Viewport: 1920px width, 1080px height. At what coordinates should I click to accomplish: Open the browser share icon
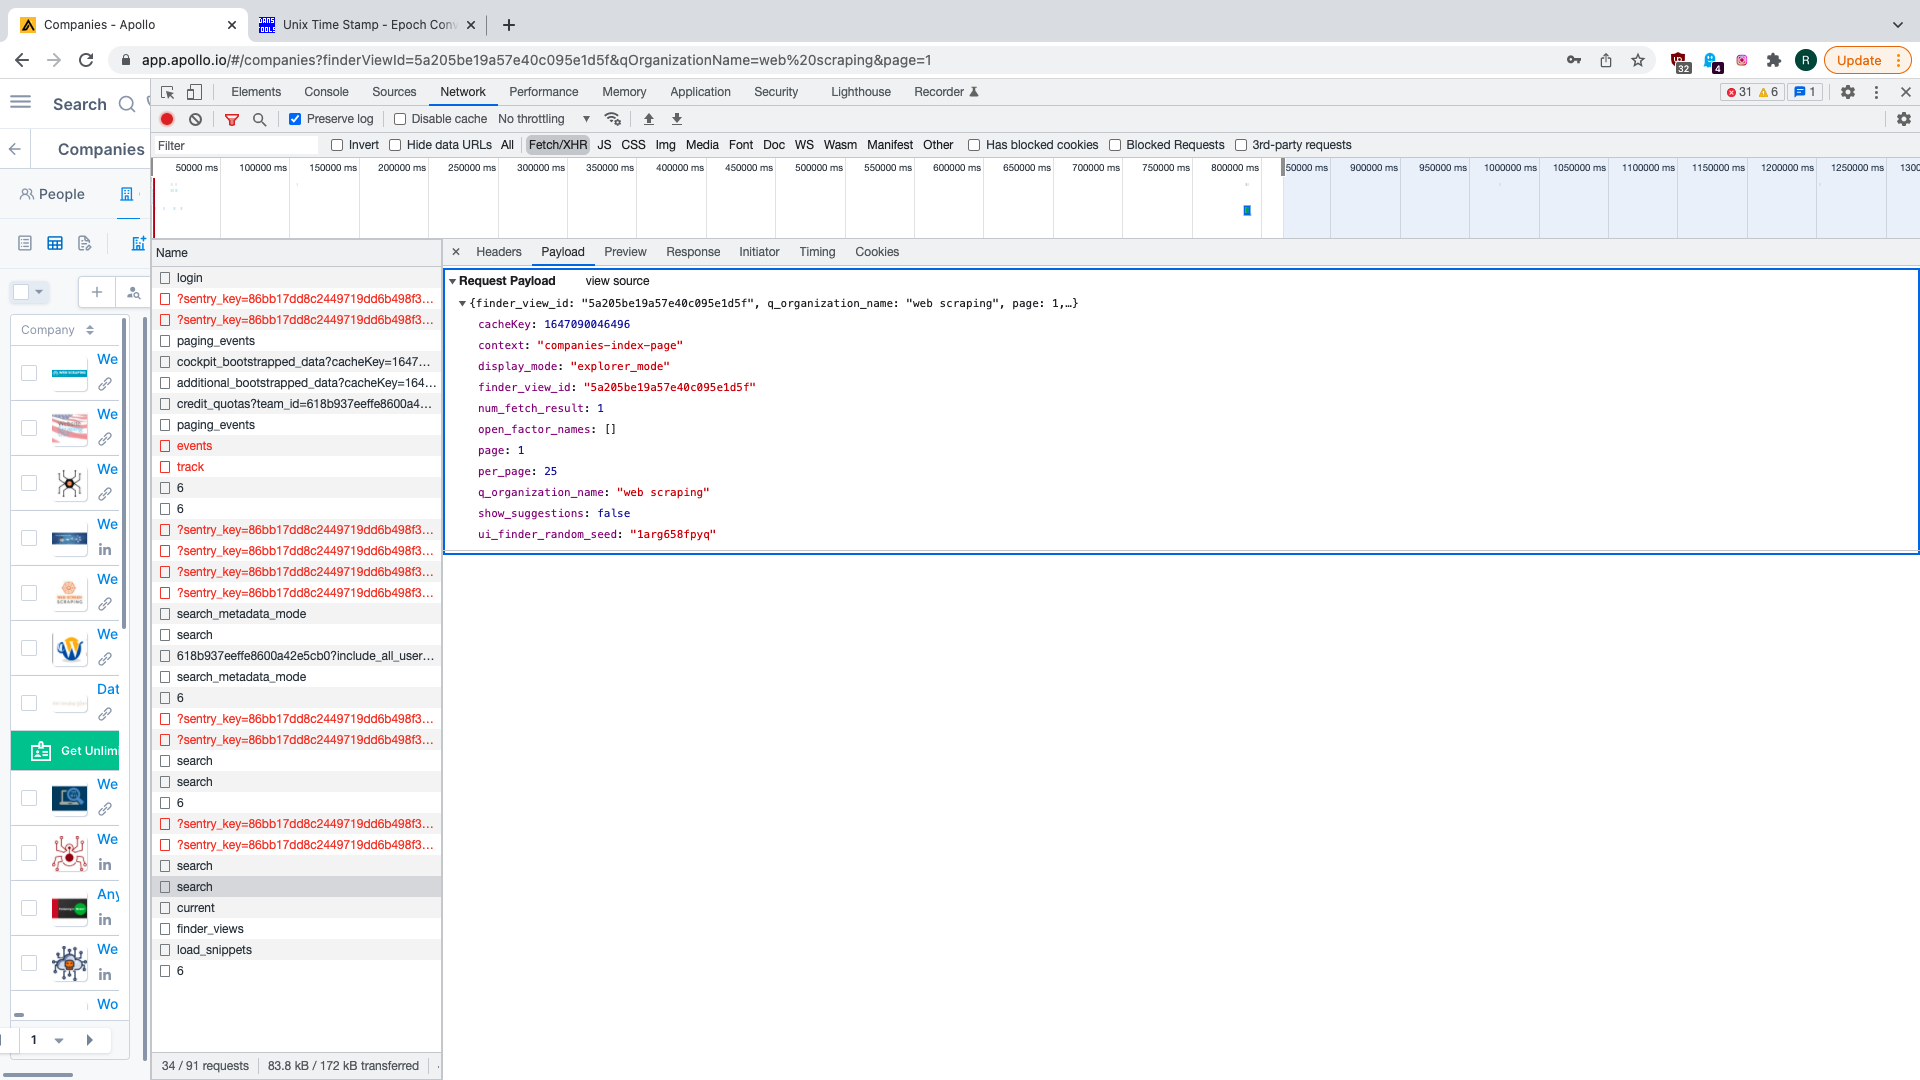(1606, 60)
